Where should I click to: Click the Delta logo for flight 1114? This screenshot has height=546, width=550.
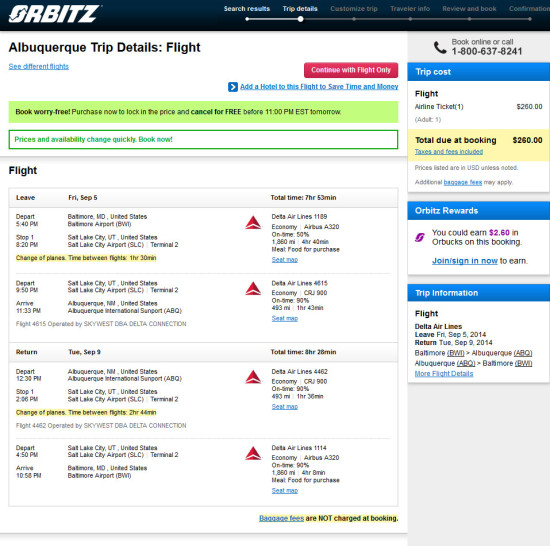(253, 453)
